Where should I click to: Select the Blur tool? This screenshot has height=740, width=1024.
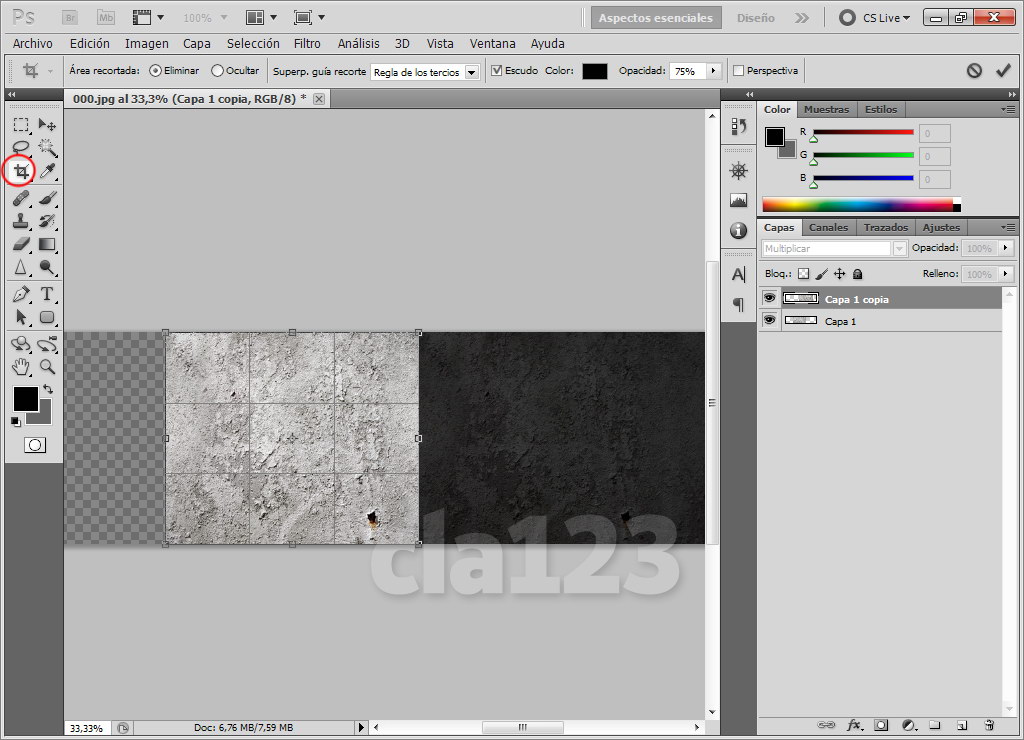[21, 267]
